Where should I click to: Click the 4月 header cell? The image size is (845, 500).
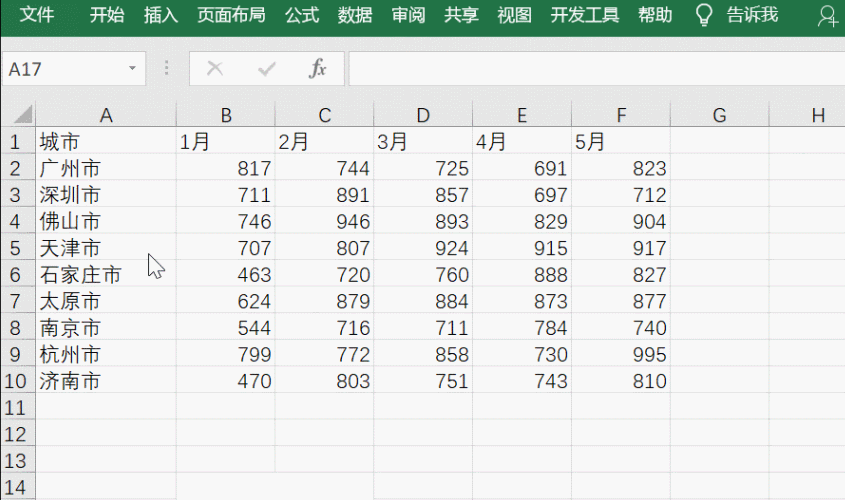(x=522, y=141)
